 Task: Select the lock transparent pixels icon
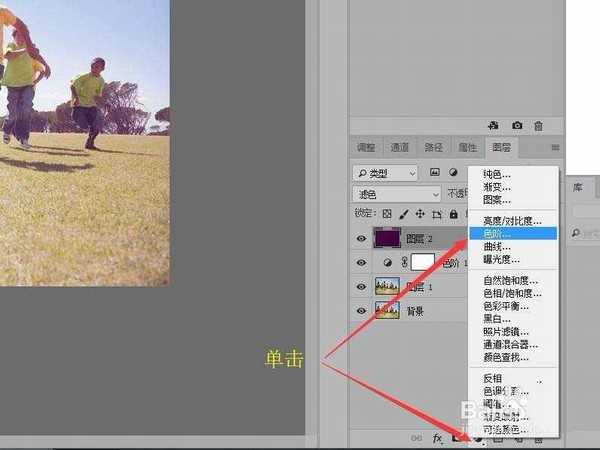coord(388,214)
